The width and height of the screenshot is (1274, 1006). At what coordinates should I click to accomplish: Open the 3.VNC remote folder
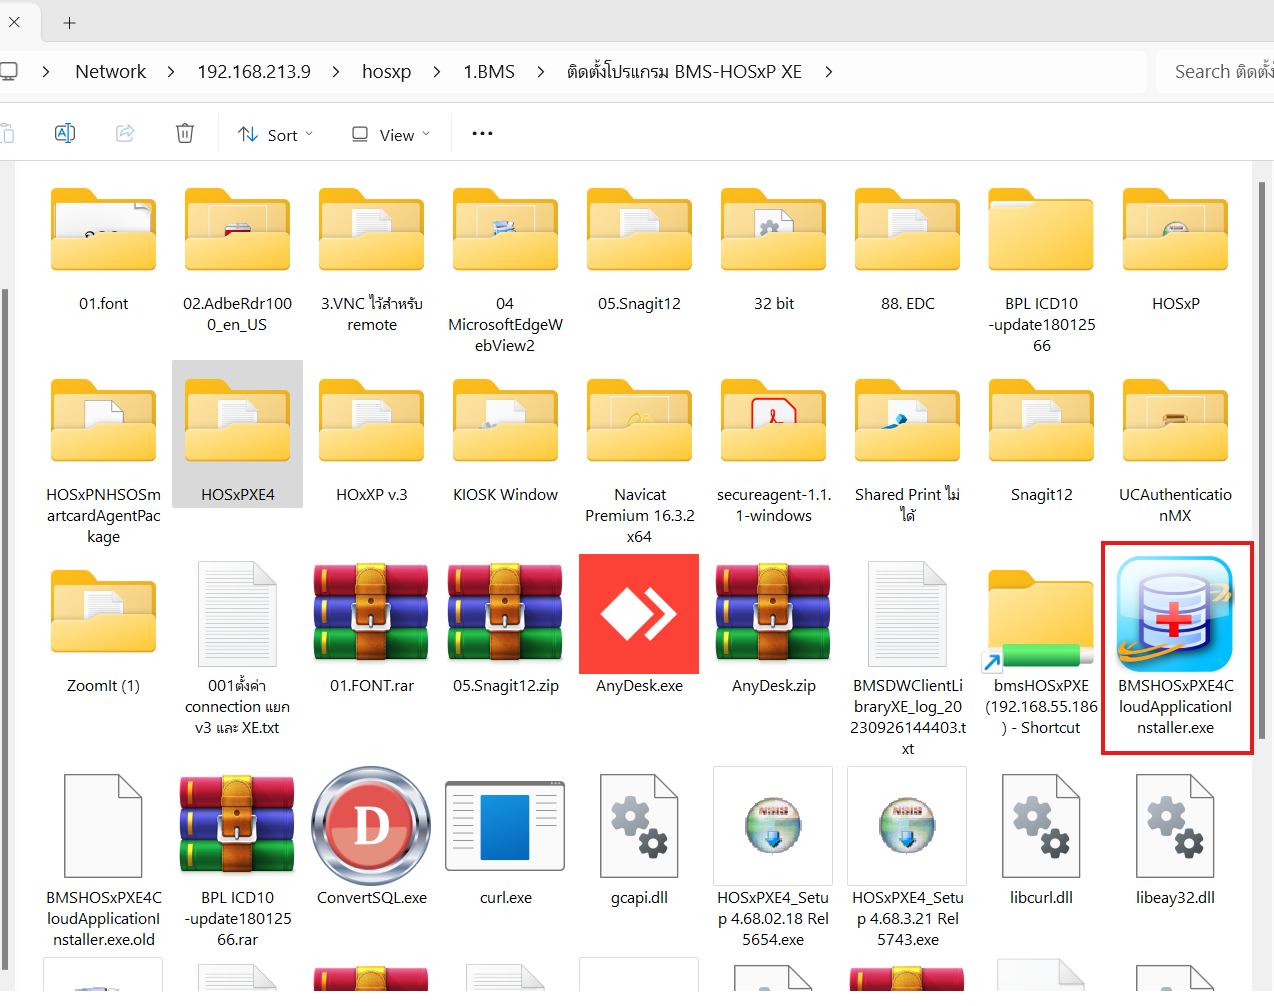coord(372,261)
